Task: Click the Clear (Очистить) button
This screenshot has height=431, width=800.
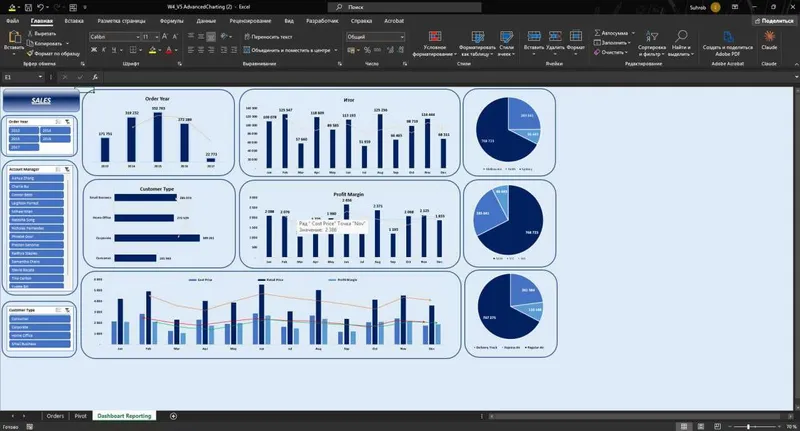Action: pos(610,52)
